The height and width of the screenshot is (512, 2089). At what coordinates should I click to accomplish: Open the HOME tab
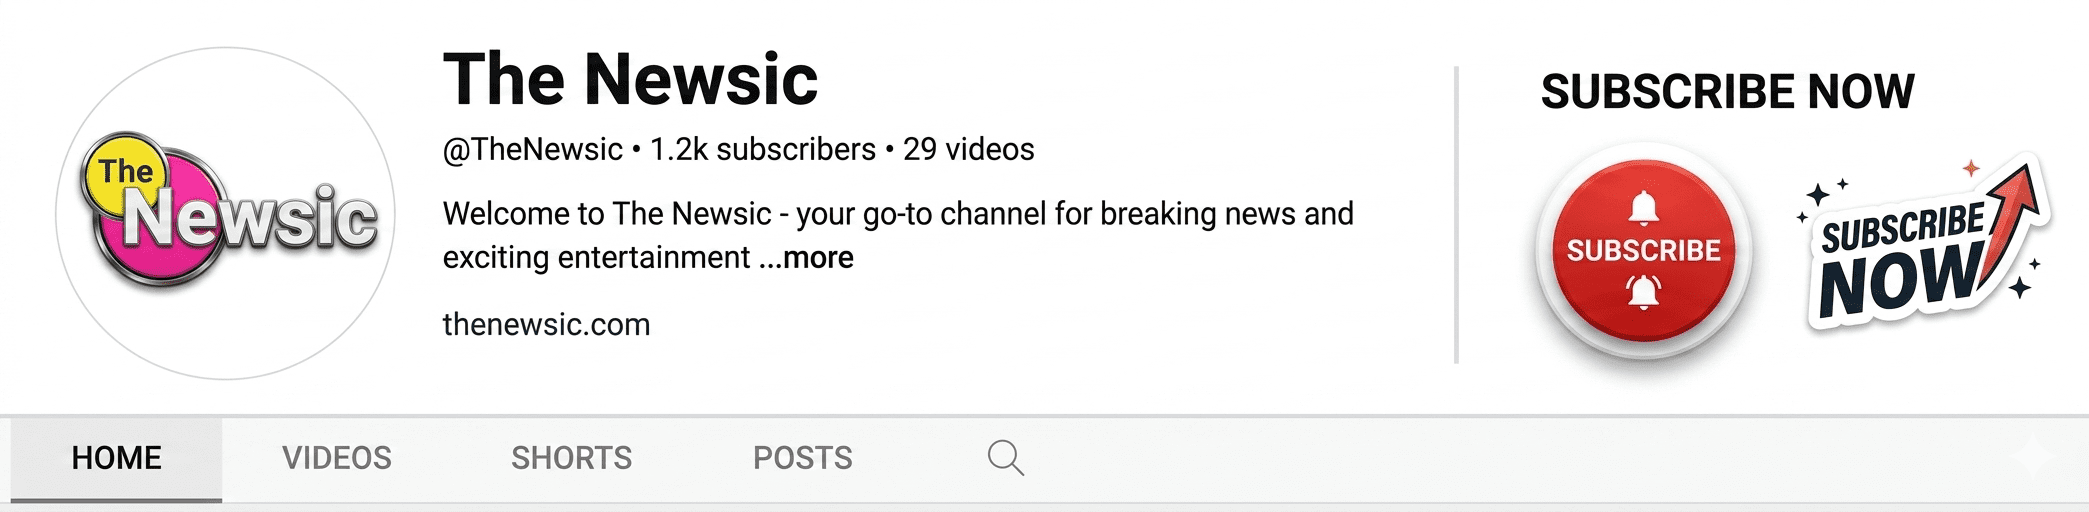tap(116, 458)
